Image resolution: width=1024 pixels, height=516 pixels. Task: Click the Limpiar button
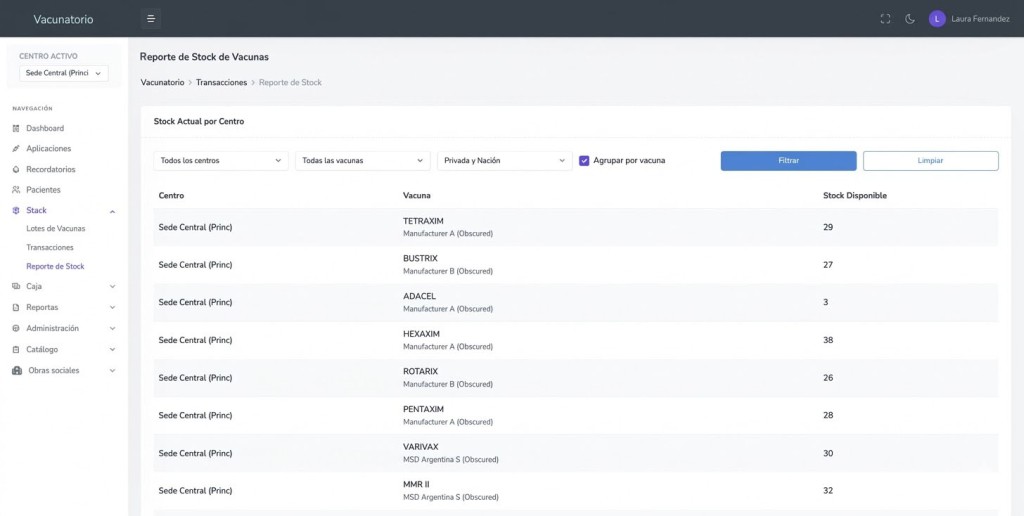pyautogui.click(x=930, y=160)
